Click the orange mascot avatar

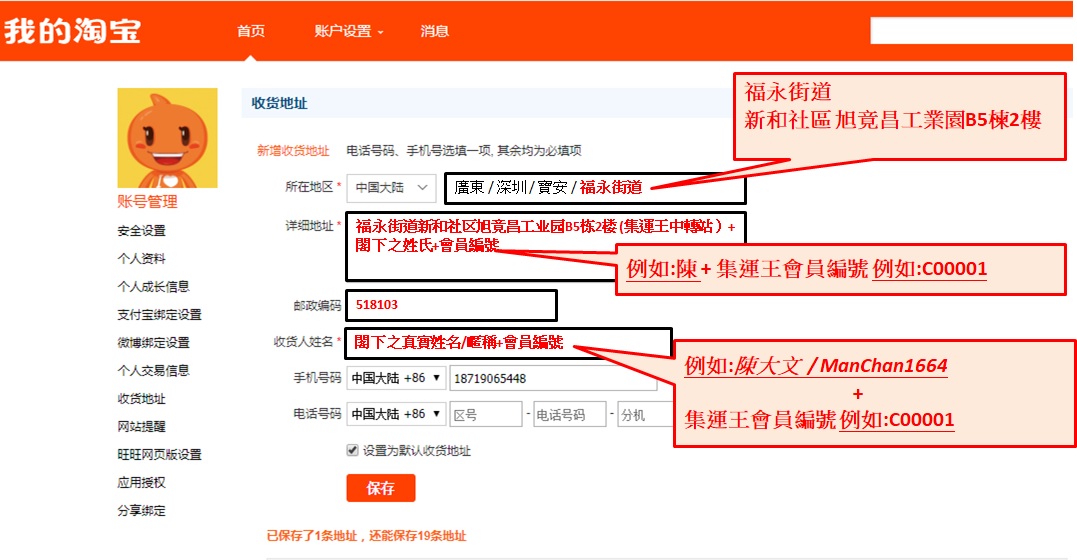pos(168,137)
